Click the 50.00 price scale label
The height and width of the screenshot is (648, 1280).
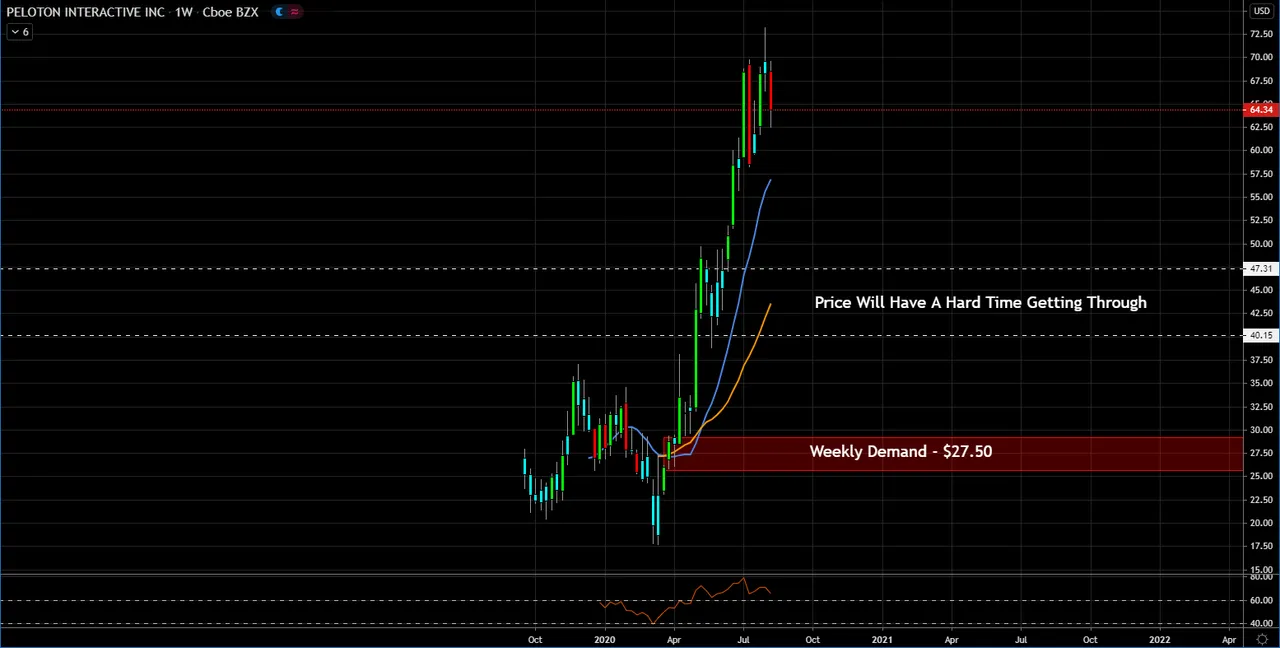point(1261,244)
